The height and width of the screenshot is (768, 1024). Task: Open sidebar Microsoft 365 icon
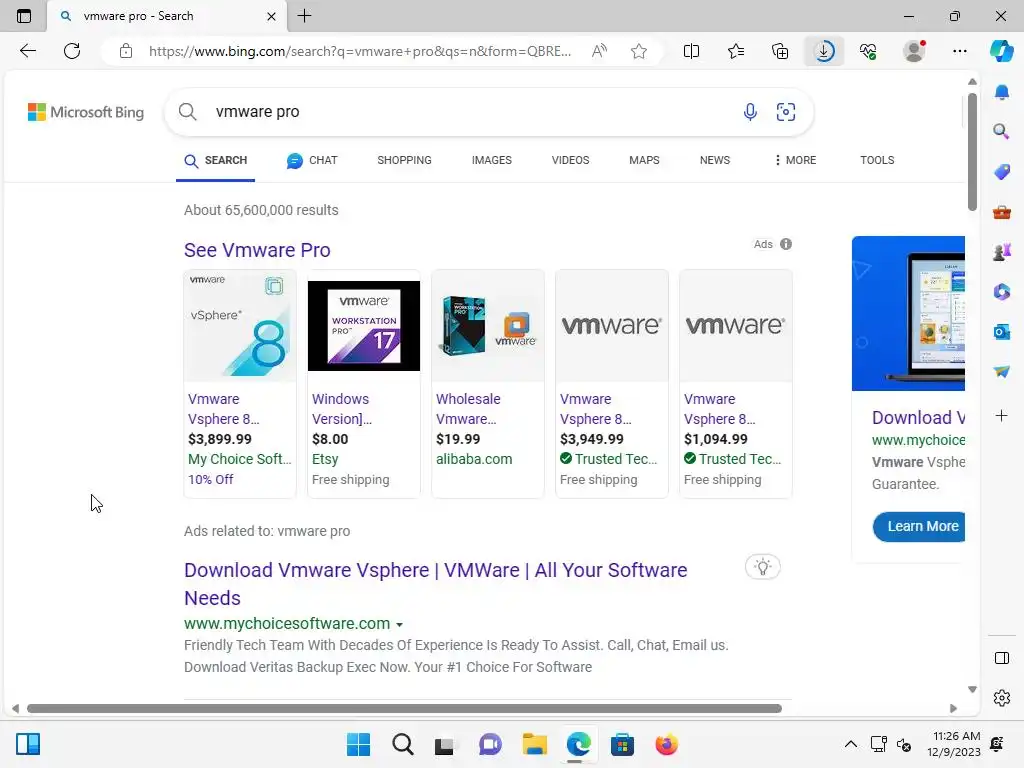tap(1002, 292)
